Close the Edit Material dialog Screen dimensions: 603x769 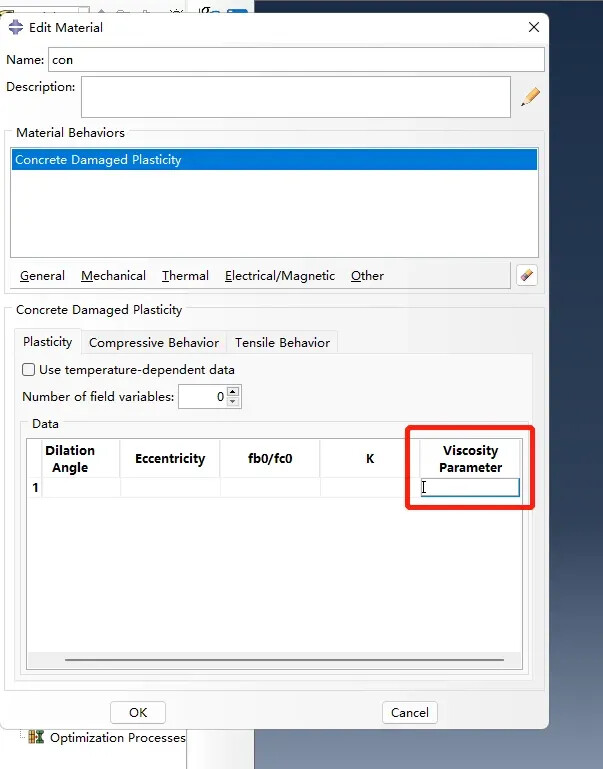533,27
